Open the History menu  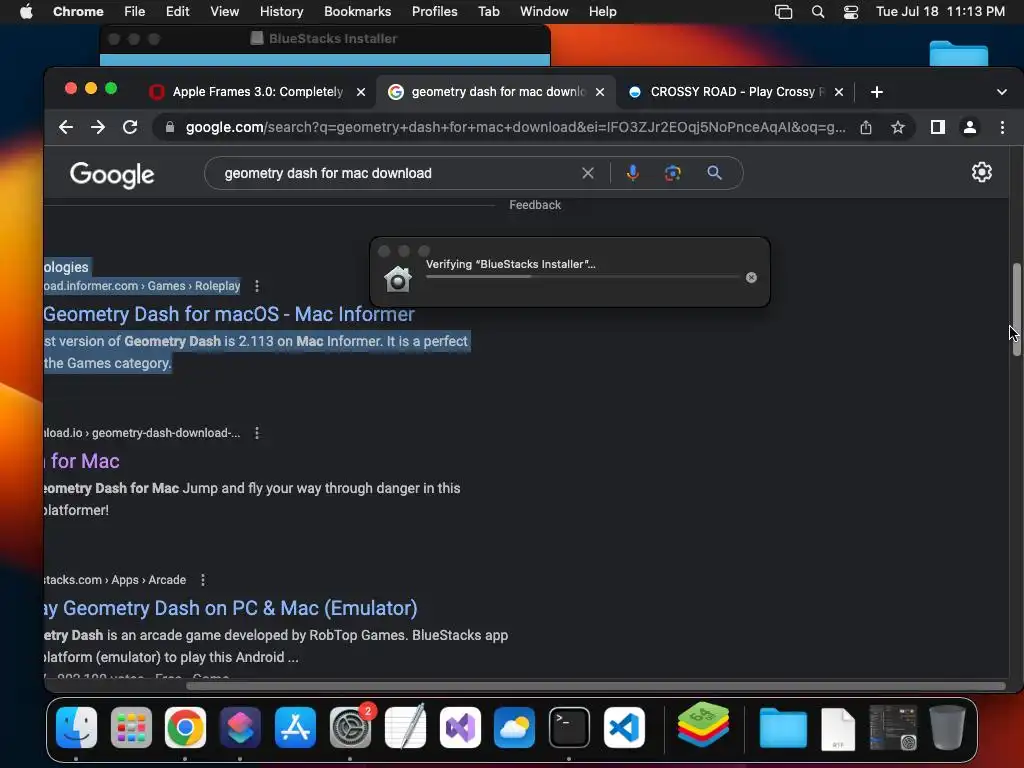click(281, 12)
